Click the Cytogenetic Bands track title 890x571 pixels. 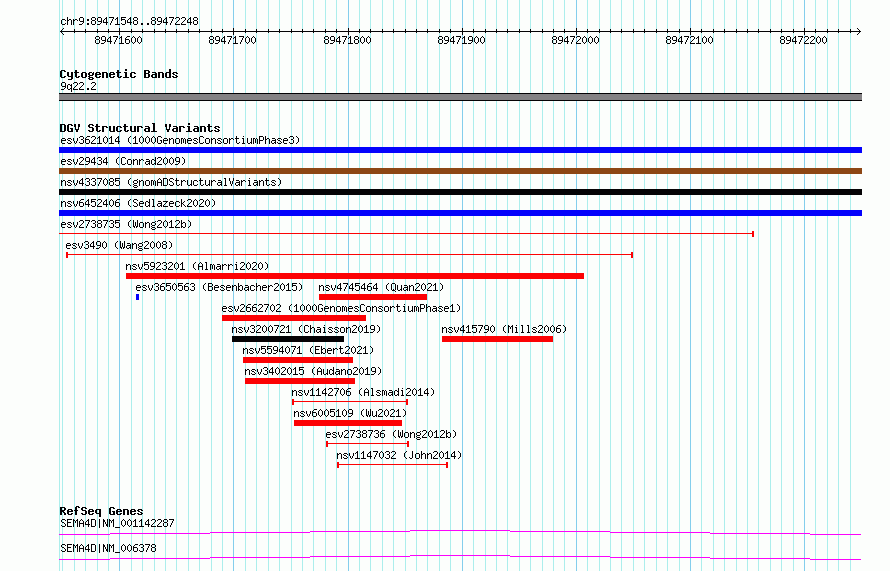[119, 74]
